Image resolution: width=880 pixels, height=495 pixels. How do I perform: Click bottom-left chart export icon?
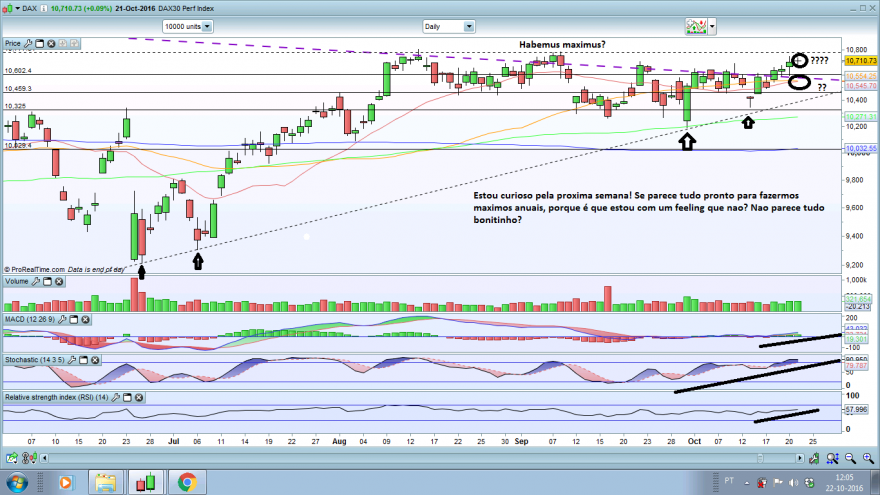[12, 459]
